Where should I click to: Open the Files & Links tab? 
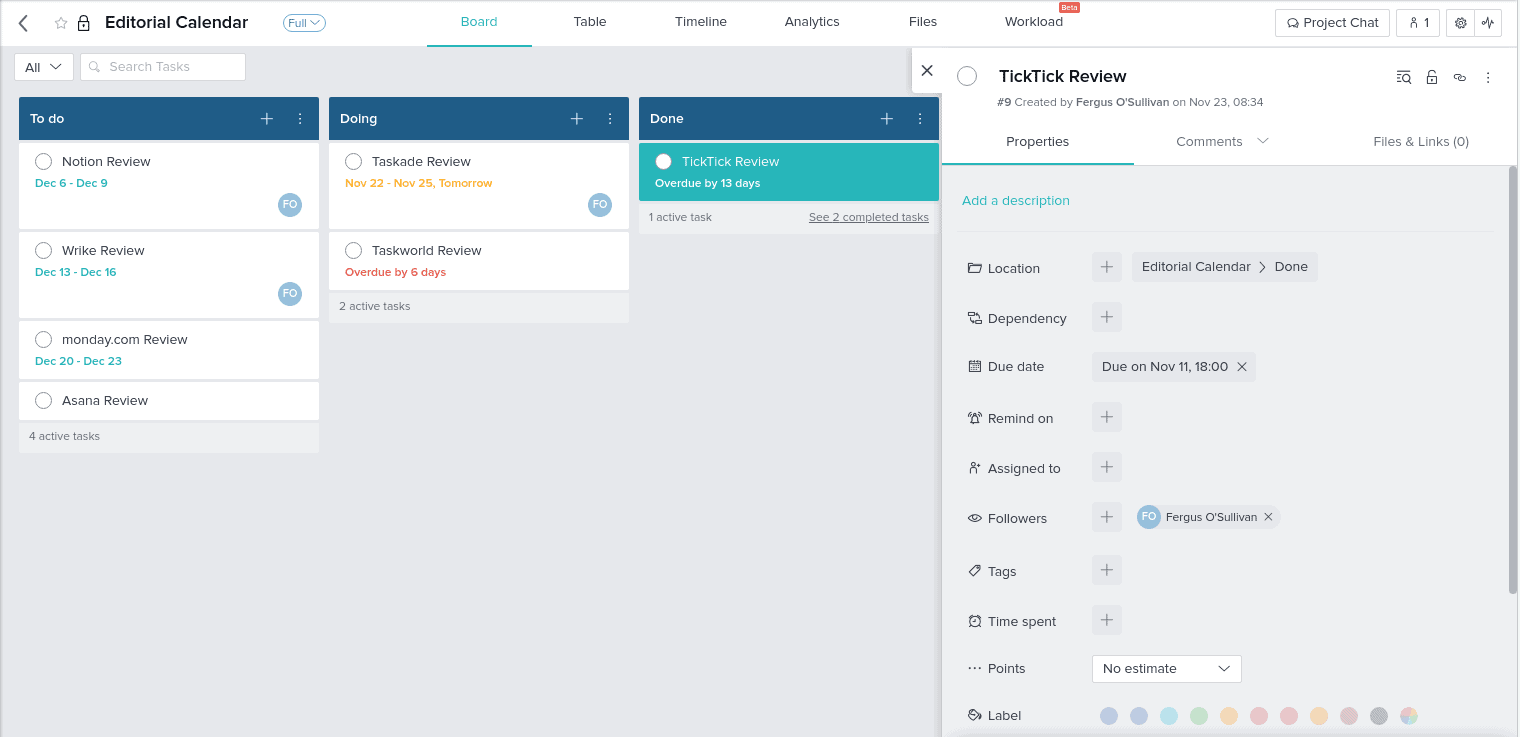coord(1421,141)
